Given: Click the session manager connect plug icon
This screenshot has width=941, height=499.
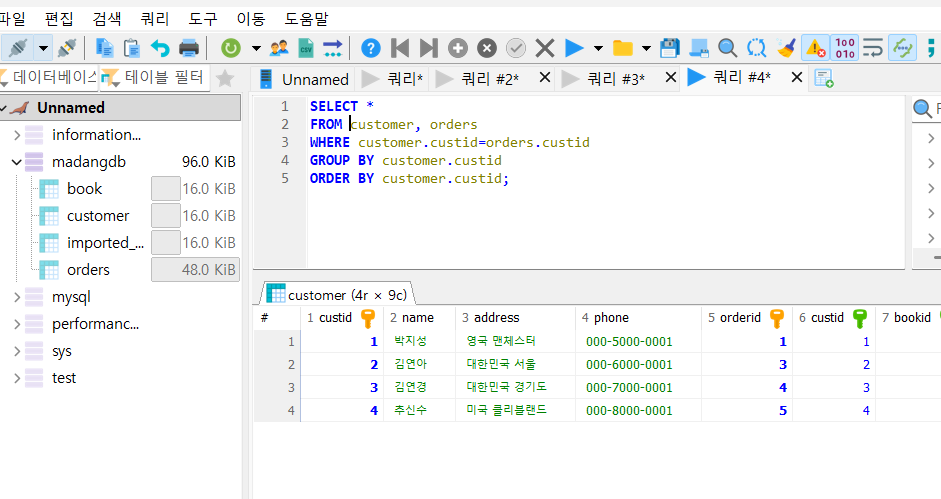Looking at the screenshot, I should [x=17, y=47].
